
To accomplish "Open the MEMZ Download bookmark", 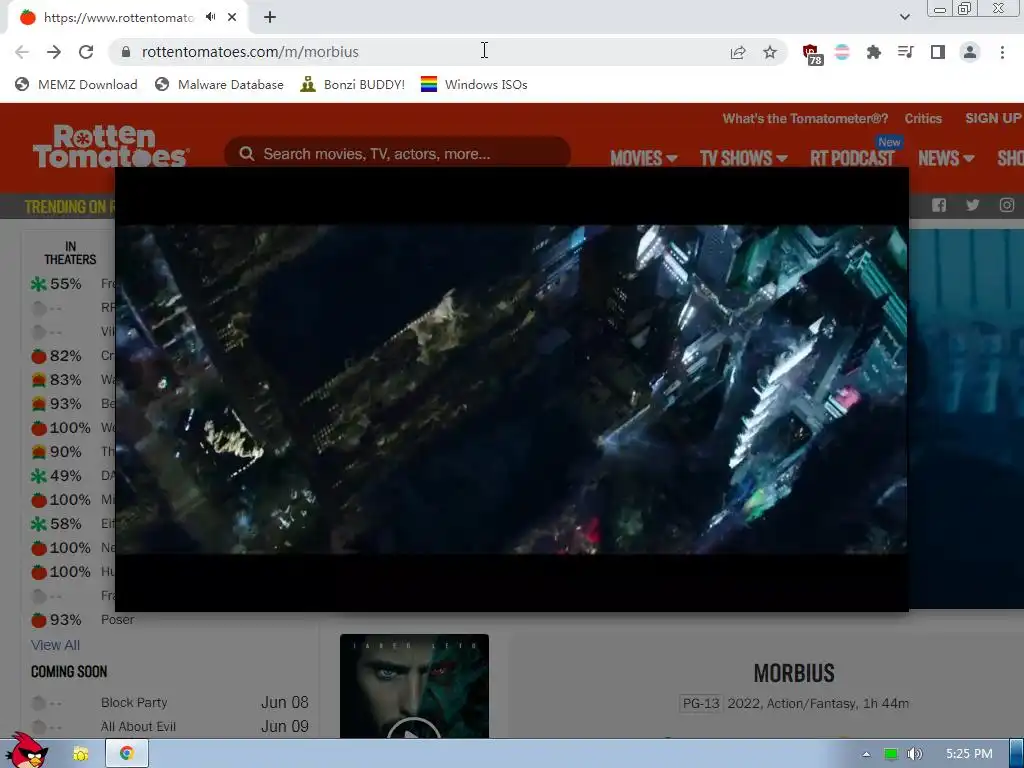I will point(76,84).
